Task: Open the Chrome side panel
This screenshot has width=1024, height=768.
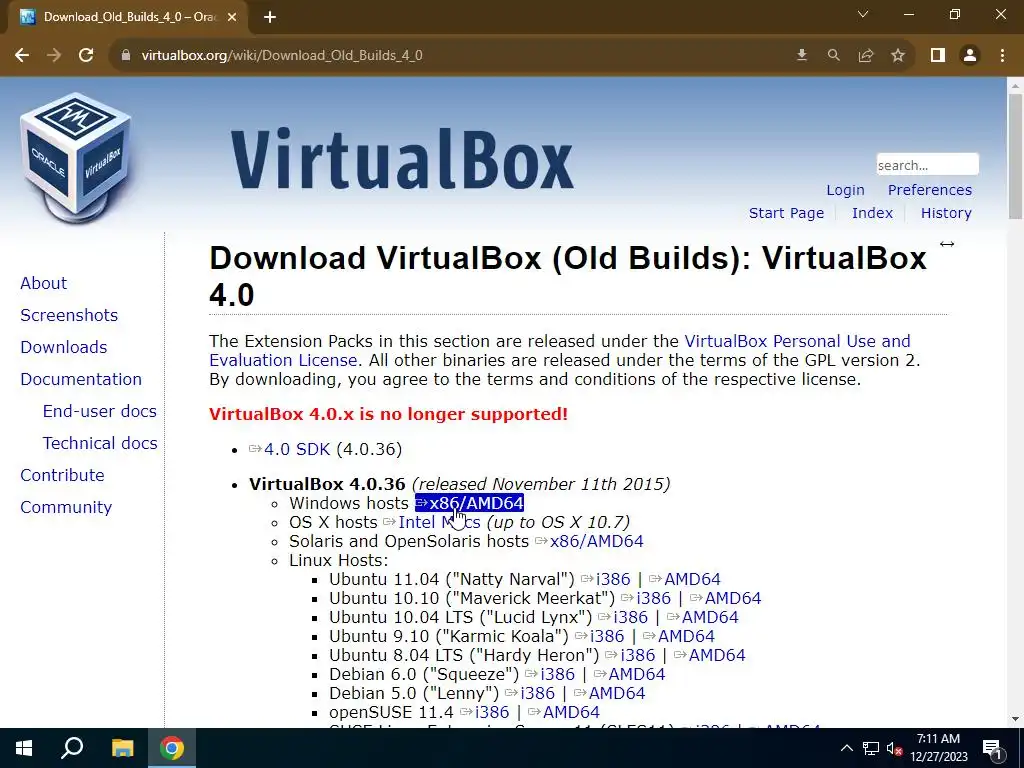Action: click(x=938, y=56)
